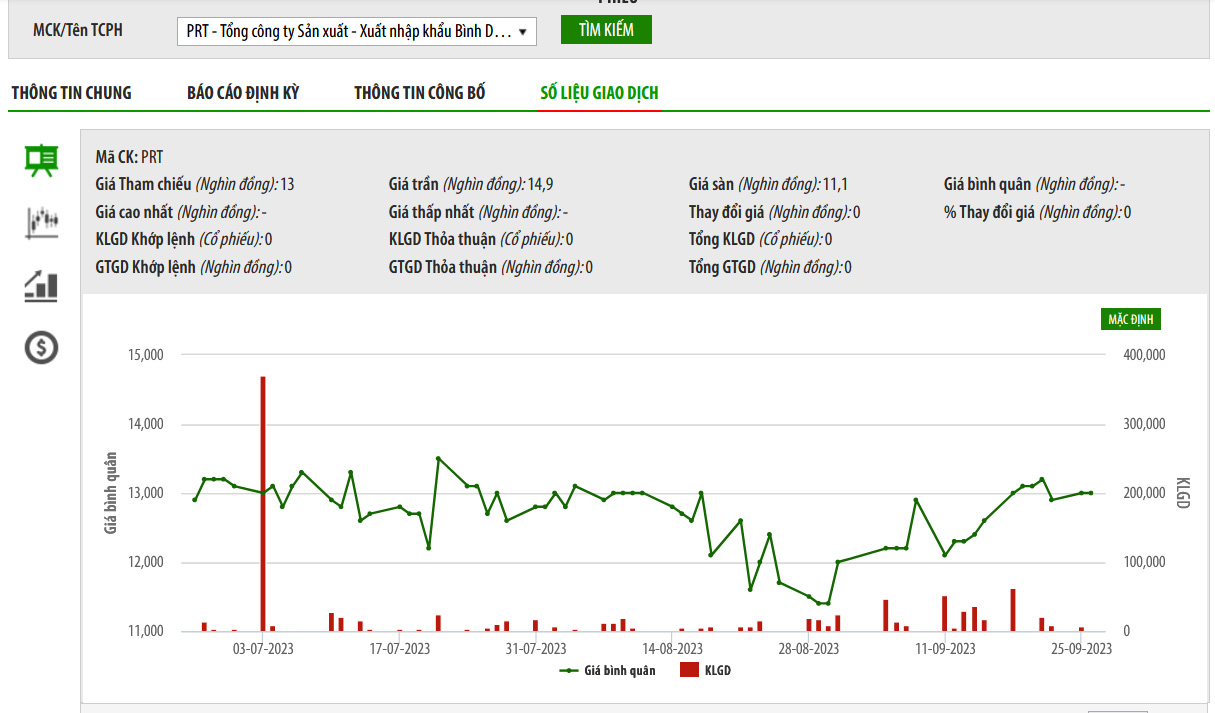Switch to THÔNG TIN CHUNG tab
The image size is (1215, 713).
click(x=71, y=93)
